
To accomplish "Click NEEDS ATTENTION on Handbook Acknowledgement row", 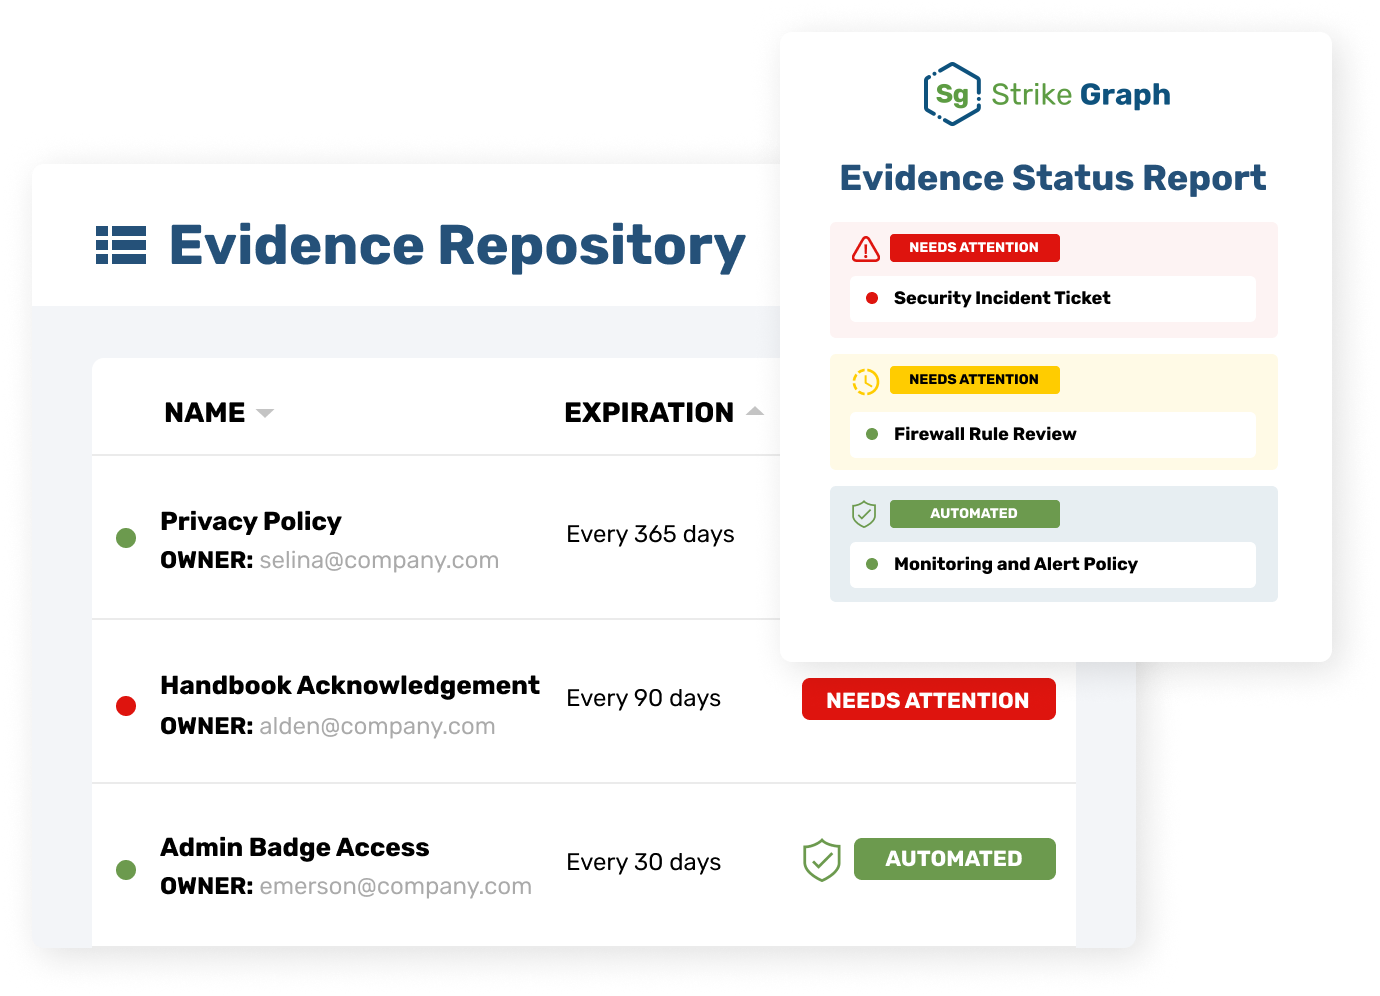I will click(x=928, y=699).
